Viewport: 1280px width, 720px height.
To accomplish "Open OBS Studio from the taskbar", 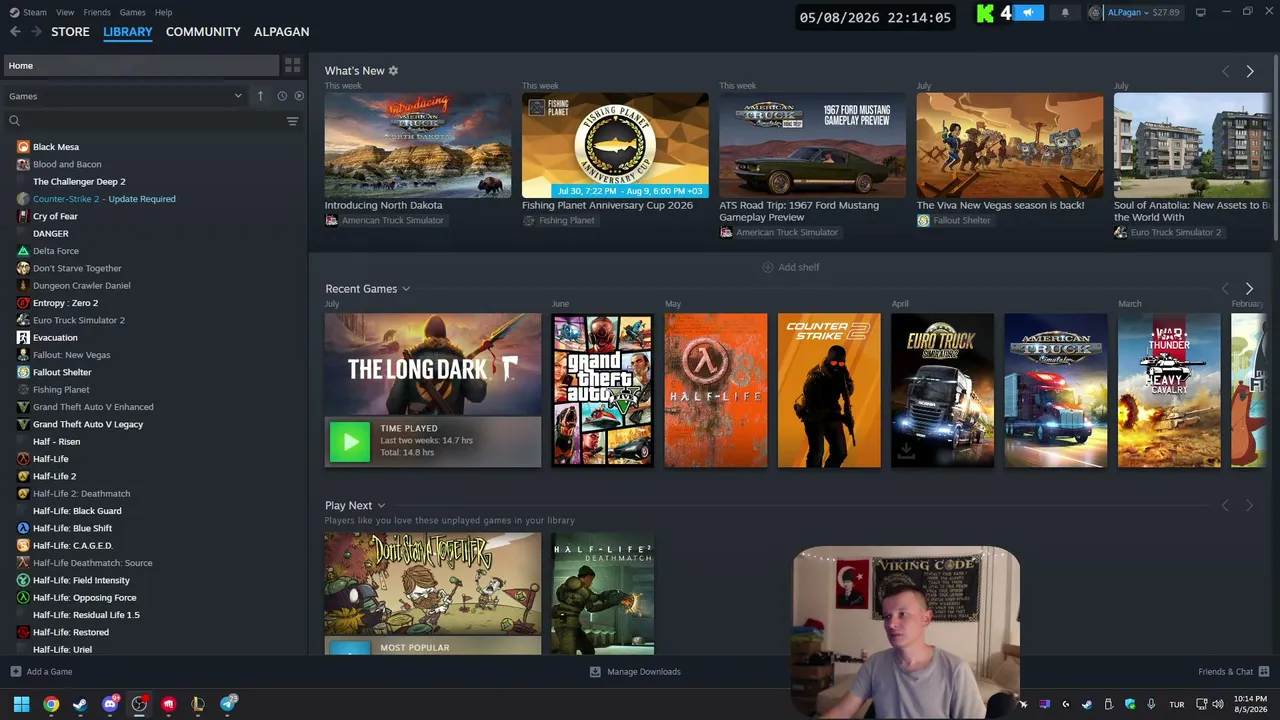I will (x=139, y=704).
